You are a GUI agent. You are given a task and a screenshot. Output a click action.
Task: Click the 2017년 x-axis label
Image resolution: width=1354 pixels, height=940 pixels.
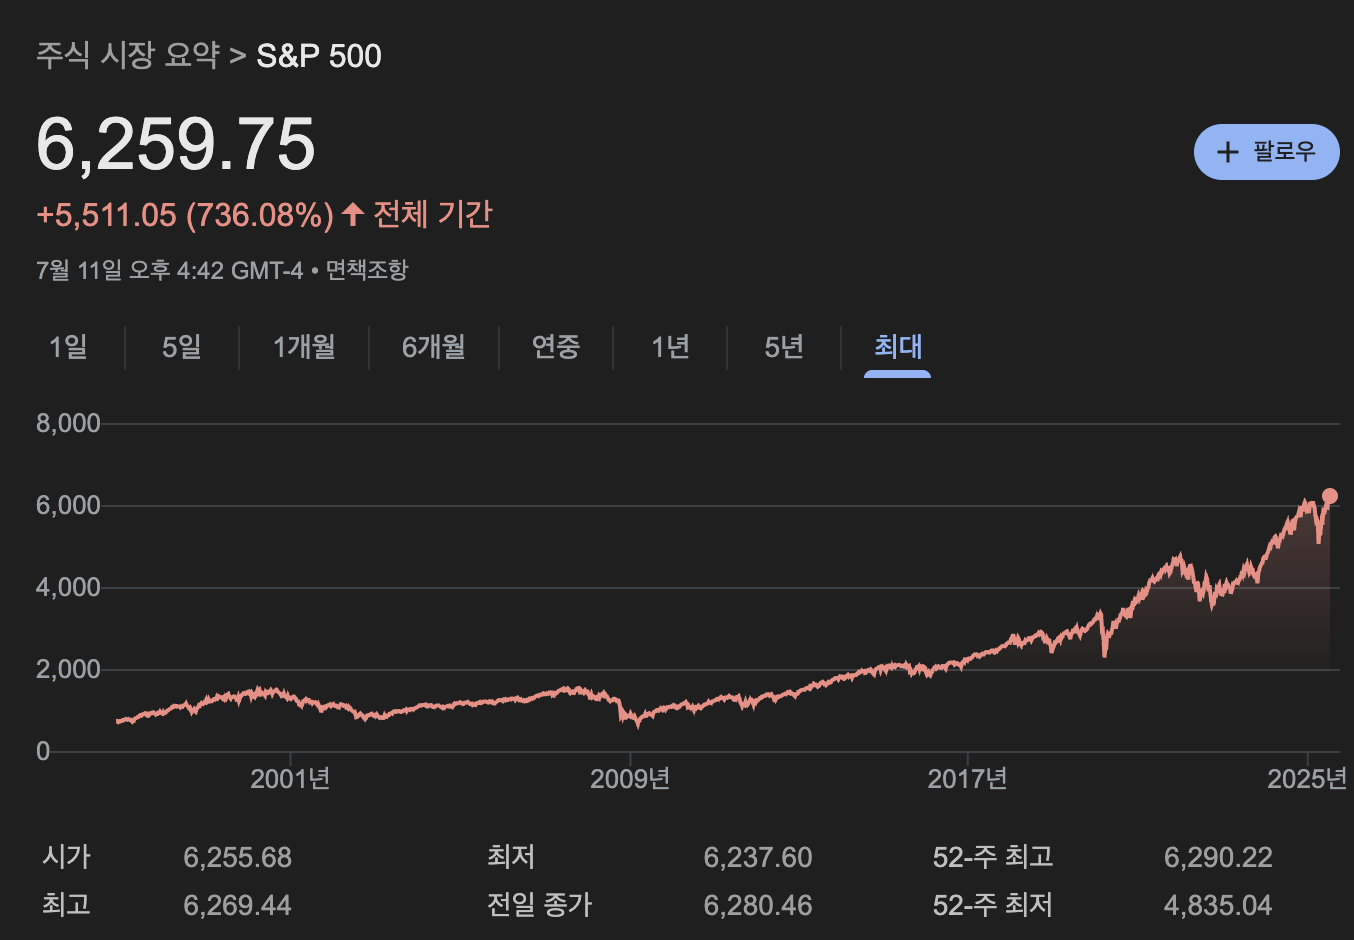pos(967,779)
